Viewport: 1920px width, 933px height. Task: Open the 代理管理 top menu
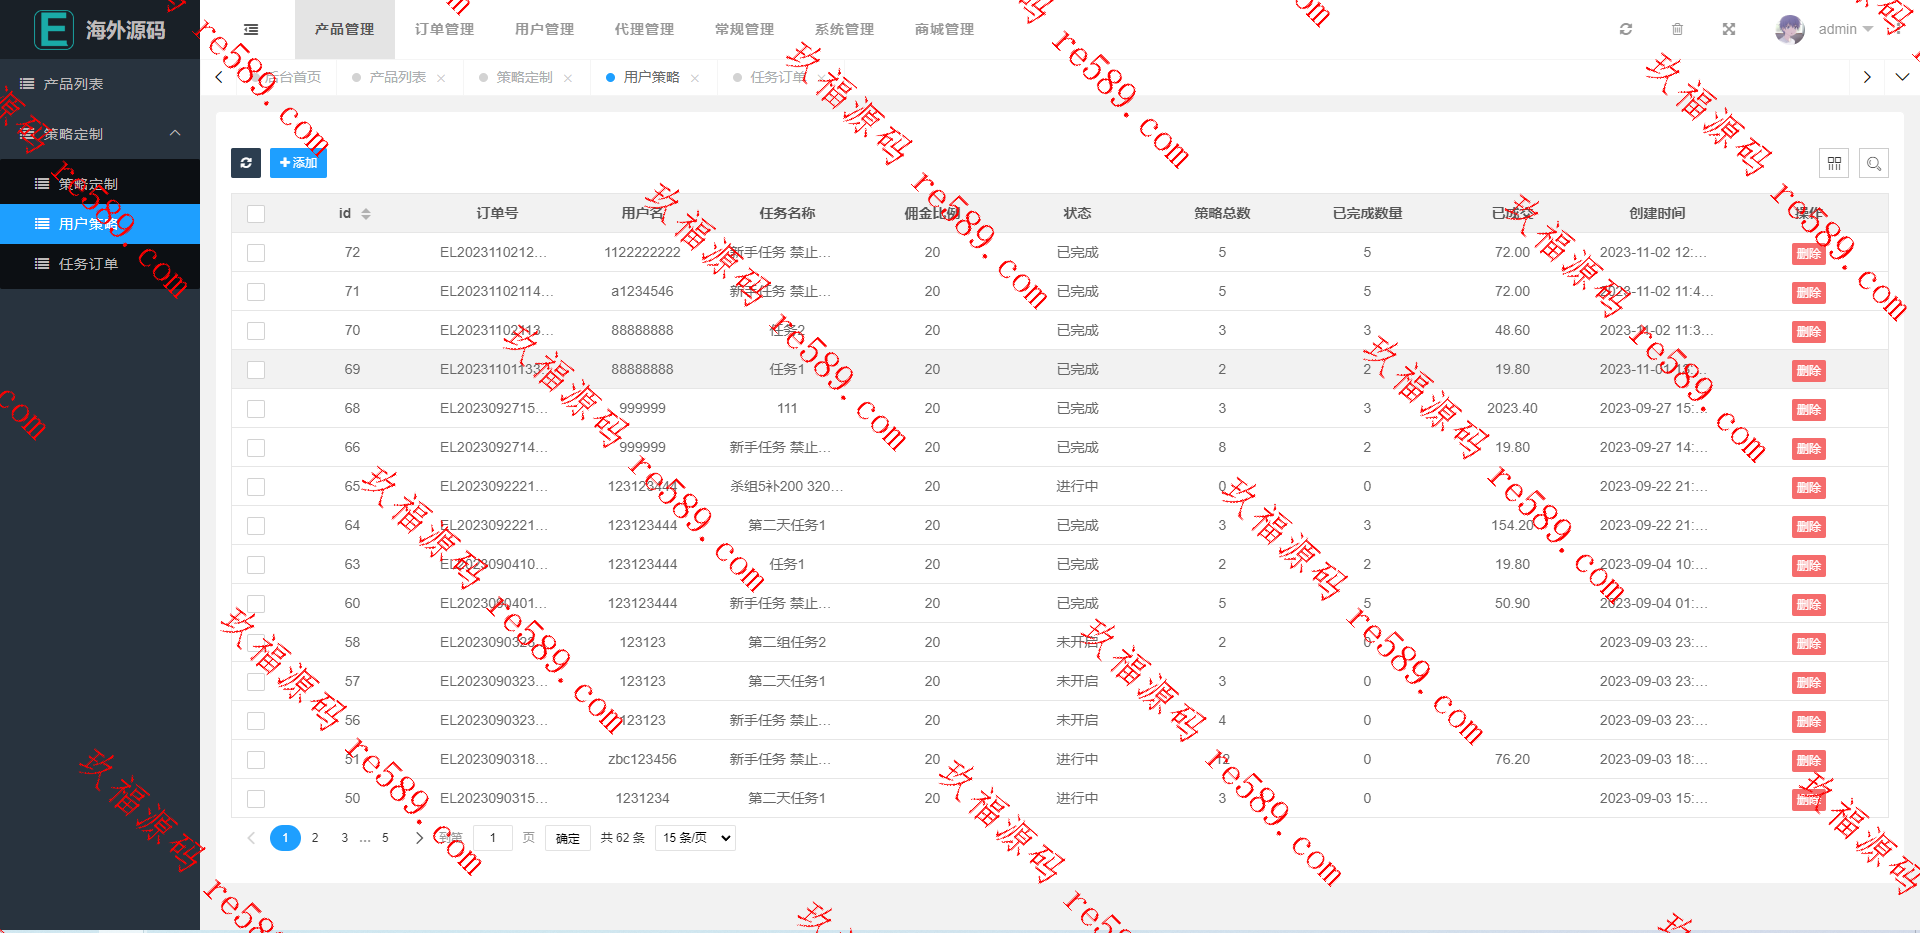[645, 29]
